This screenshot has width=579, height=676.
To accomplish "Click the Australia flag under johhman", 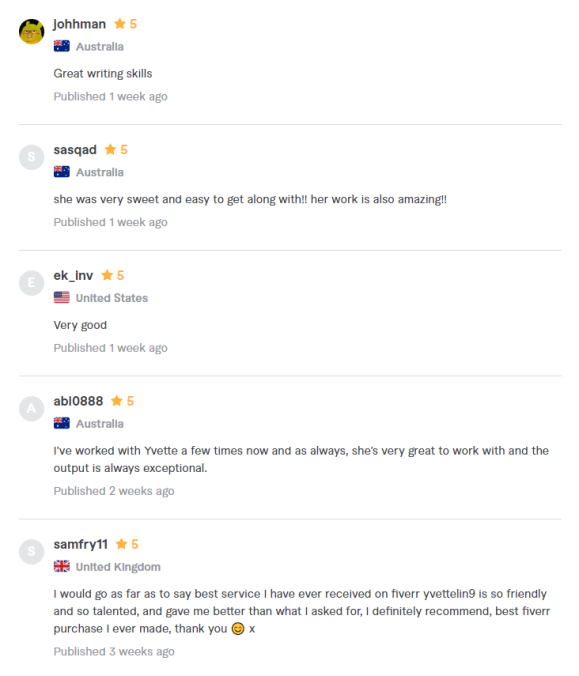I will [62, 46].
